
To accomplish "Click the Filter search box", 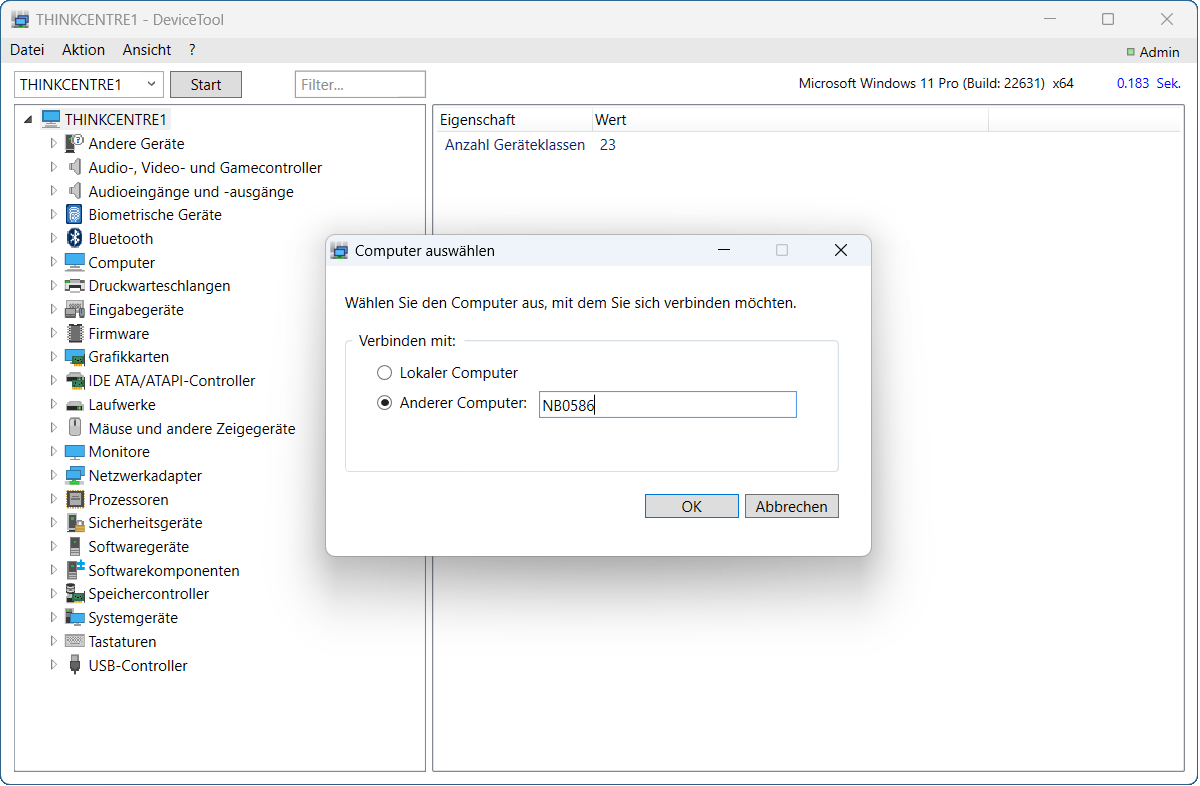I will [360, 85].
